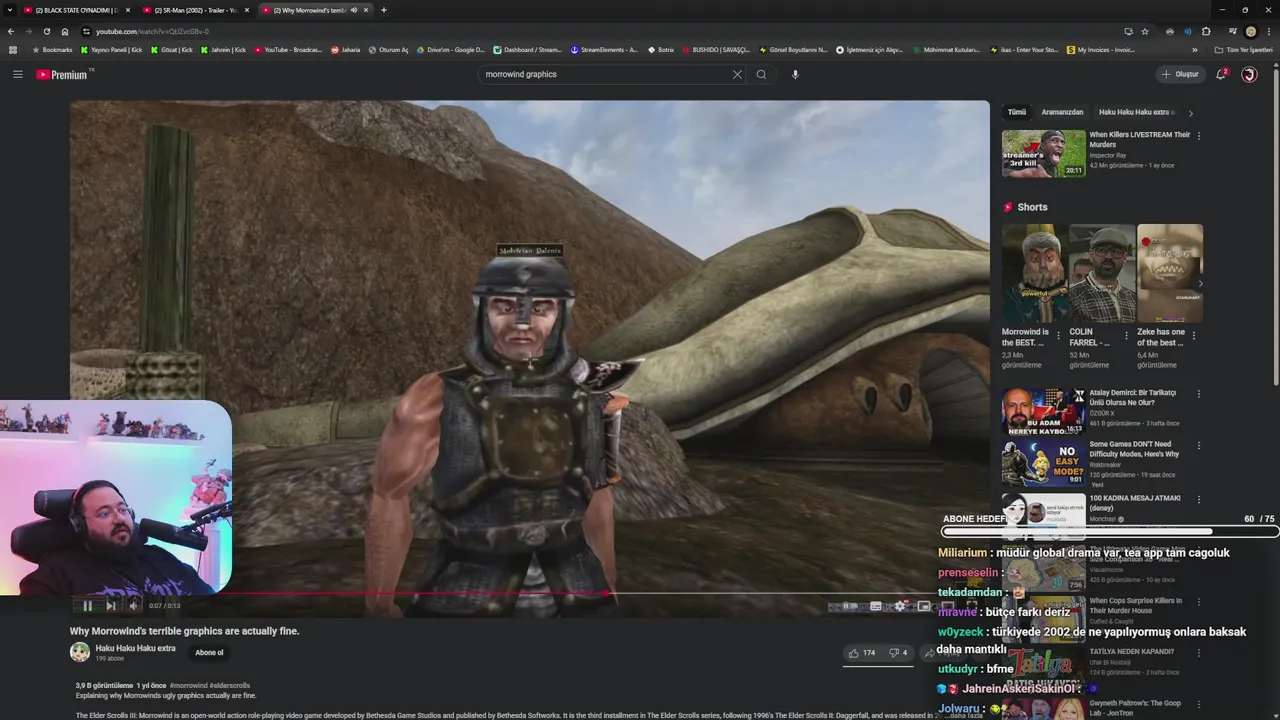Viewport: 1280px width, 720px height.
Task: Click the #morrowind hashtag
Action: [x=189, y=686]
